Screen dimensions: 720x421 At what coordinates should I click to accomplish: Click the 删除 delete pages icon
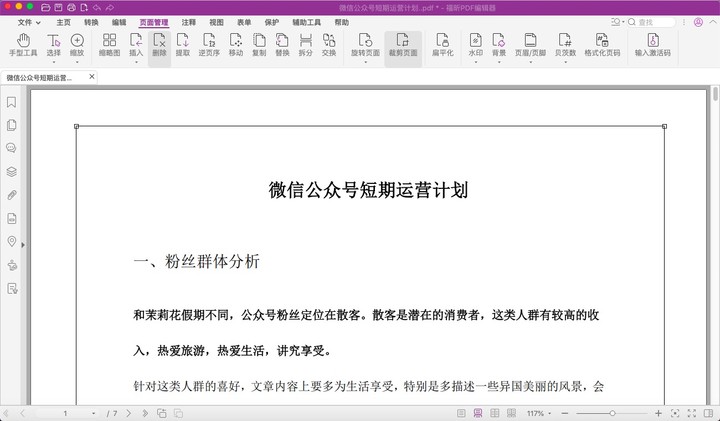tap(159, 45)
